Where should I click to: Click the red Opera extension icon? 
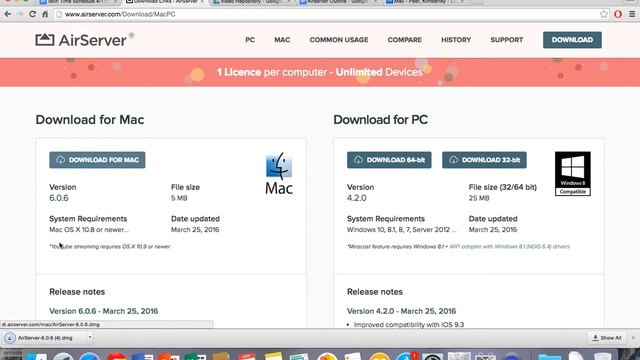[x=618, y=14]
